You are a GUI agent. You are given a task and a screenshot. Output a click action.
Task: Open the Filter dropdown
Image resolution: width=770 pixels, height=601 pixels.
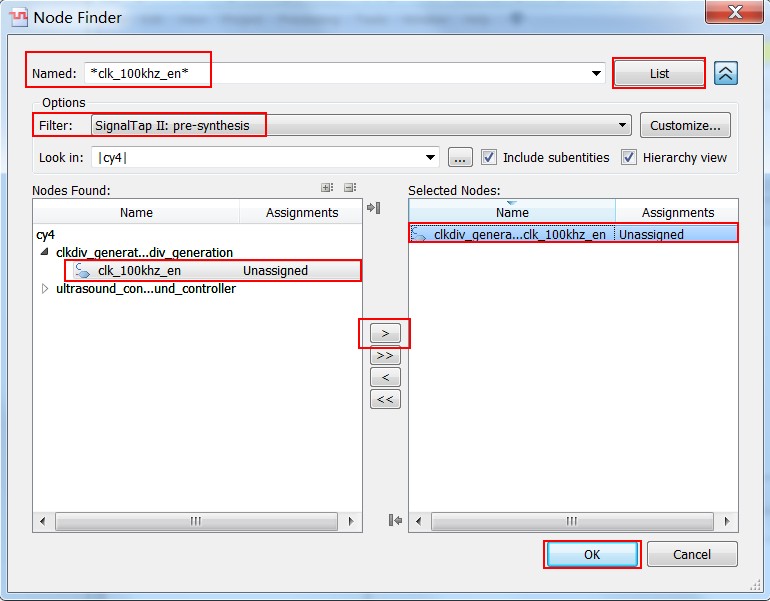360,125
